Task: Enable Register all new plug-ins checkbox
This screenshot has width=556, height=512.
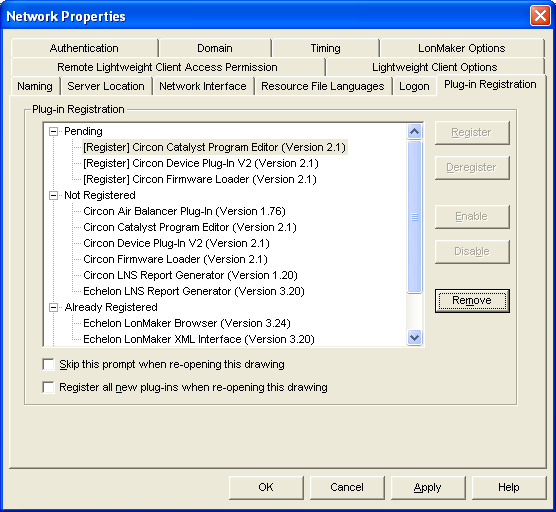Action: click(48, 387)
